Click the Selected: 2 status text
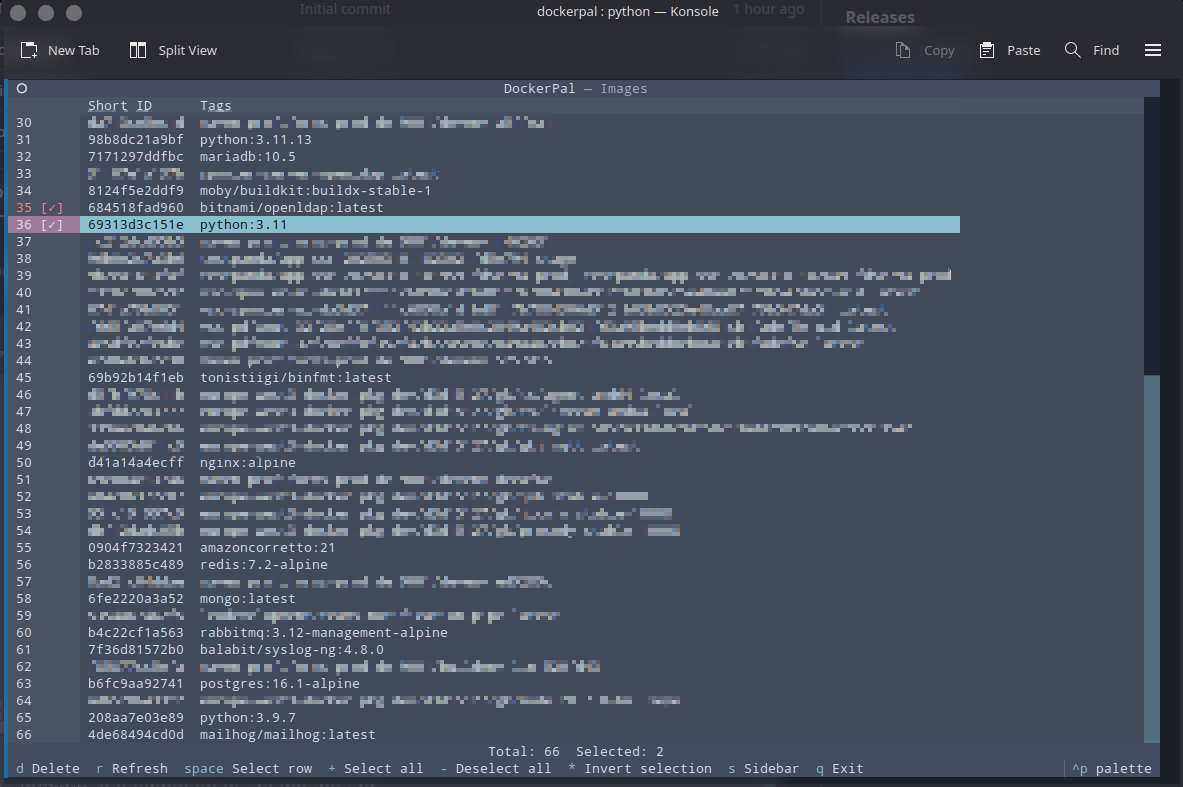 [620, 752]
